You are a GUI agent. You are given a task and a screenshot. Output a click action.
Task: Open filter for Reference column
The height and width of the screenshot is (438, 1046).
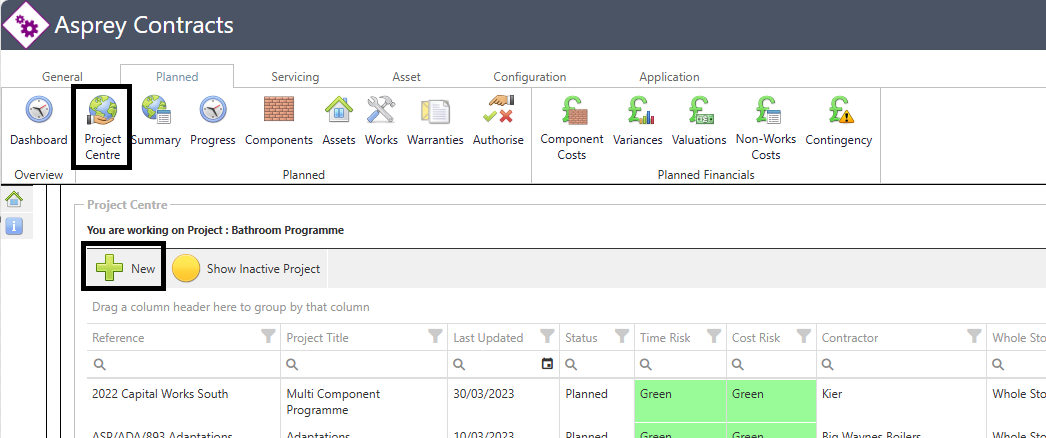point(268,337)
